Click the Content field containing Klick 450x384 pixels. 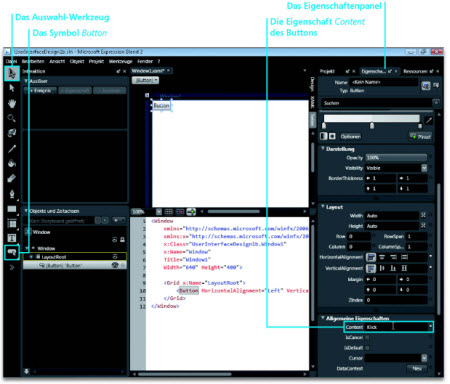pos(396,327)
